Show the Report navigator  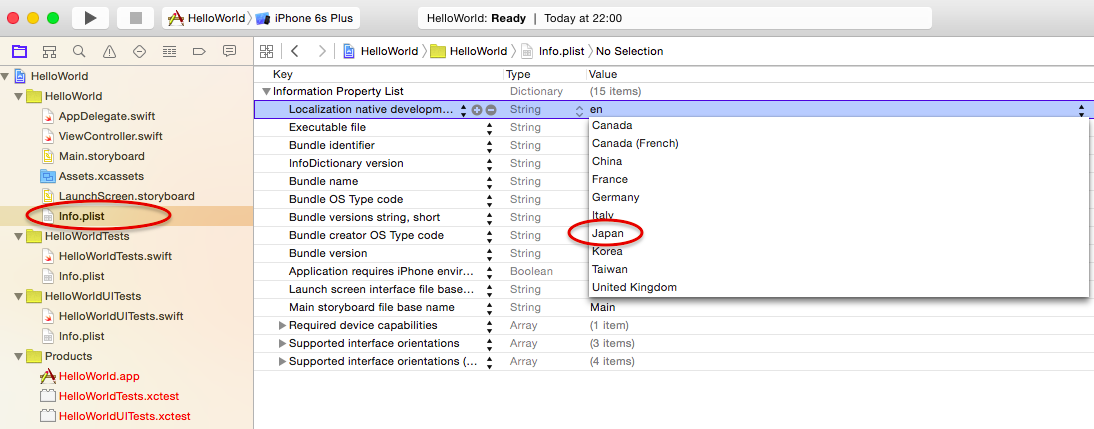[x=229, y=51]
